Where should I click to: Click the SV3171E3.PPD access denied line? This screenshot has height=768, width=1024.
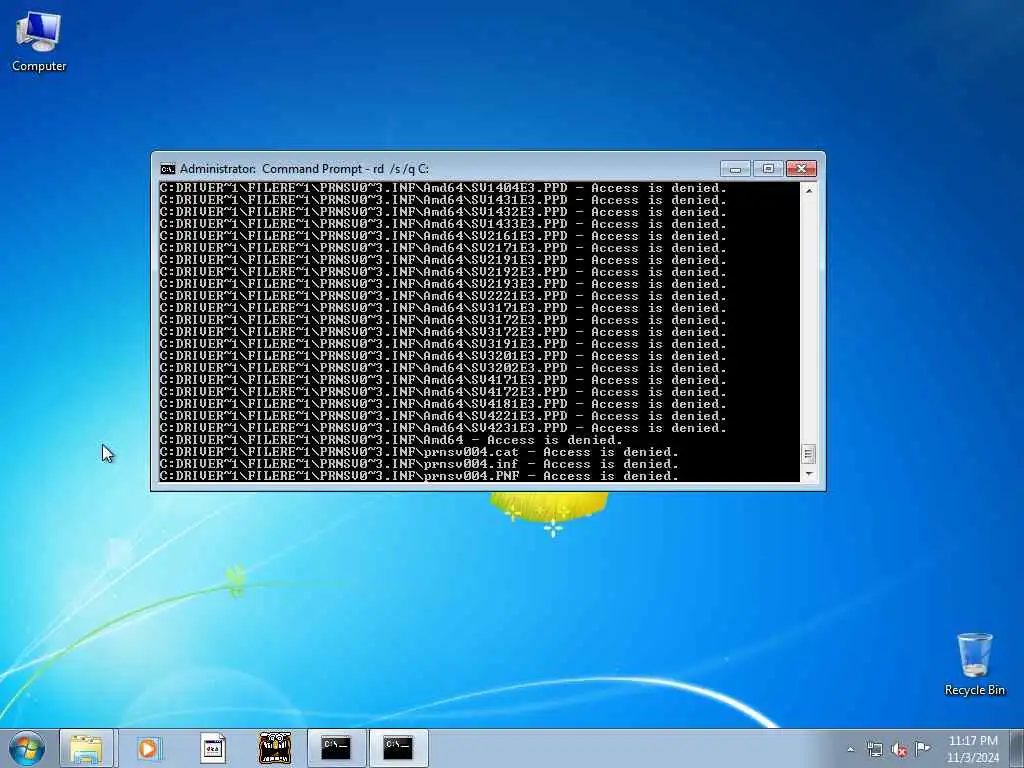tap(443, 308)
